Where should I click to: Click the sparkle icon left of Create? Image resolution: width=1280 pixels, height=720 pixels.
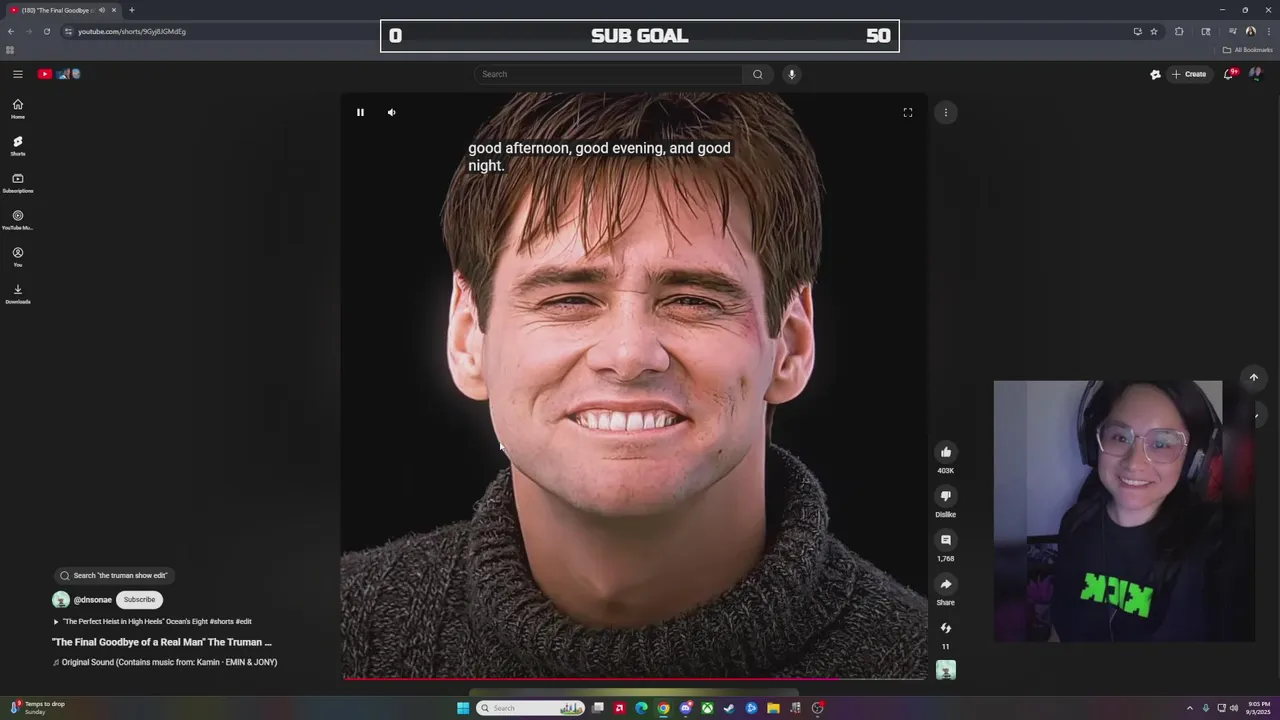coord(1155,74)
